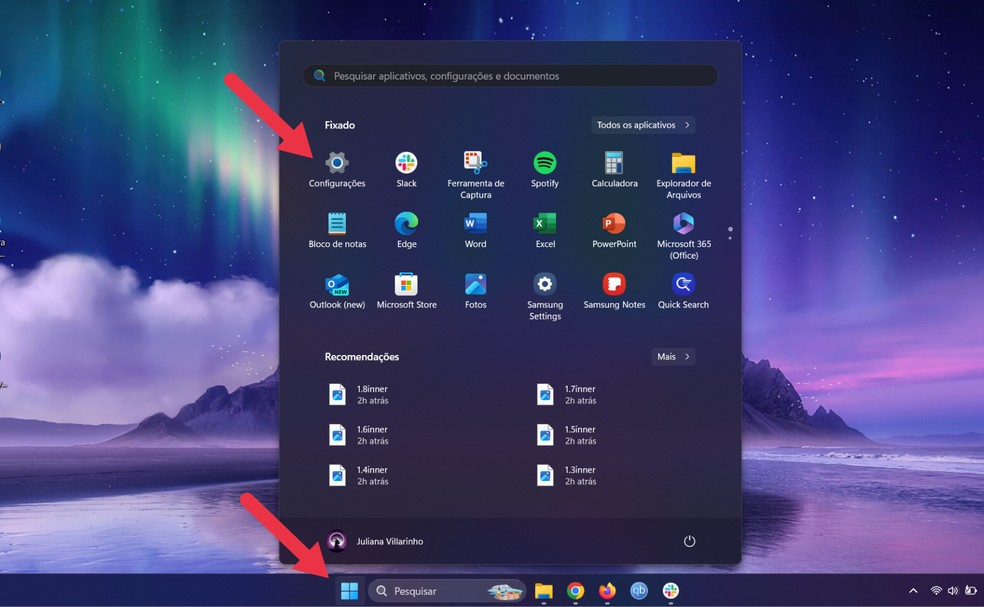Click the taskbar Pesquisar search box
The height and width of the screenshot is (607, 984).
point(447,591)
